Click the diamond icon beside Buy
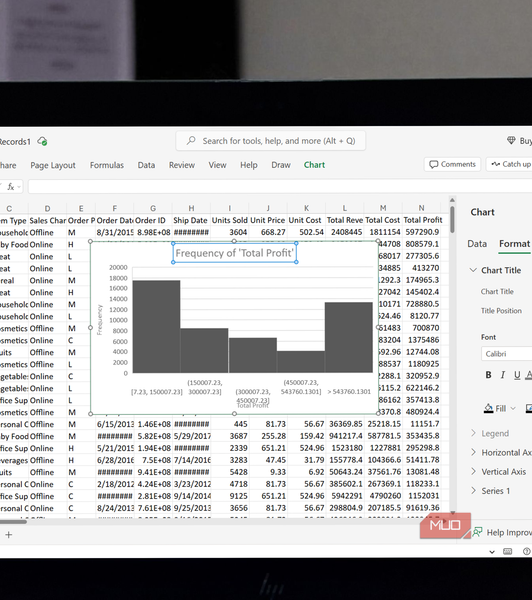The width and height of the screenshot is (532, 600). pyautogui.click(x=511, y=140)
